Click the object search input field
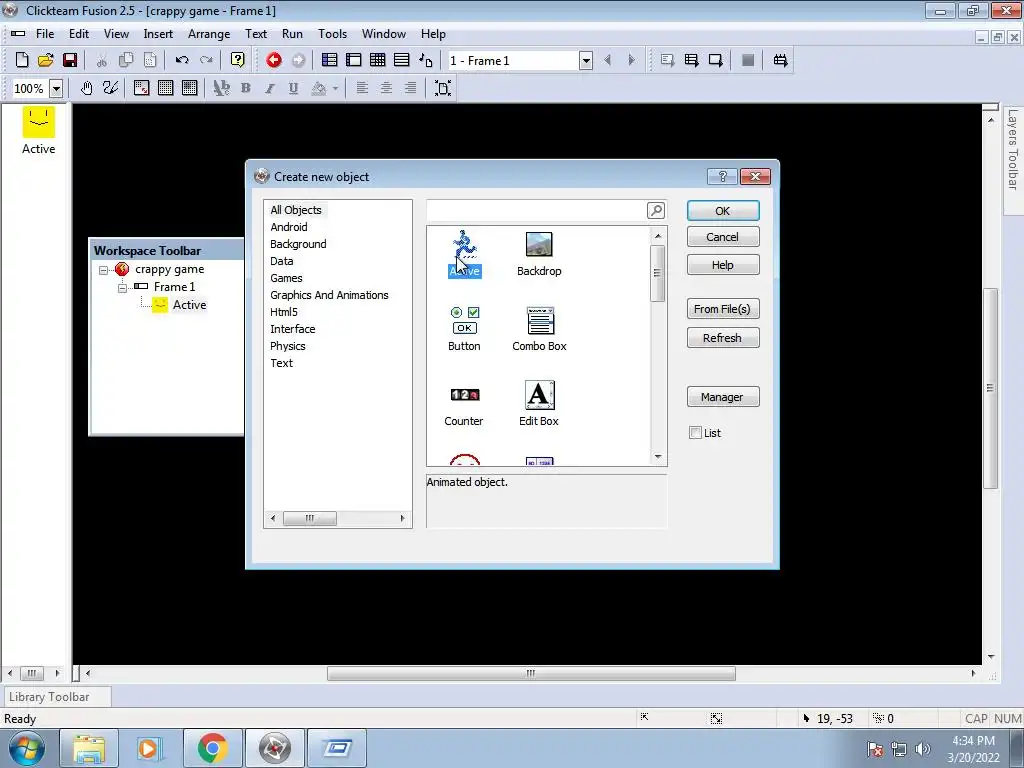This screenshot has height=768, width=1024. (x=536, y=210)
